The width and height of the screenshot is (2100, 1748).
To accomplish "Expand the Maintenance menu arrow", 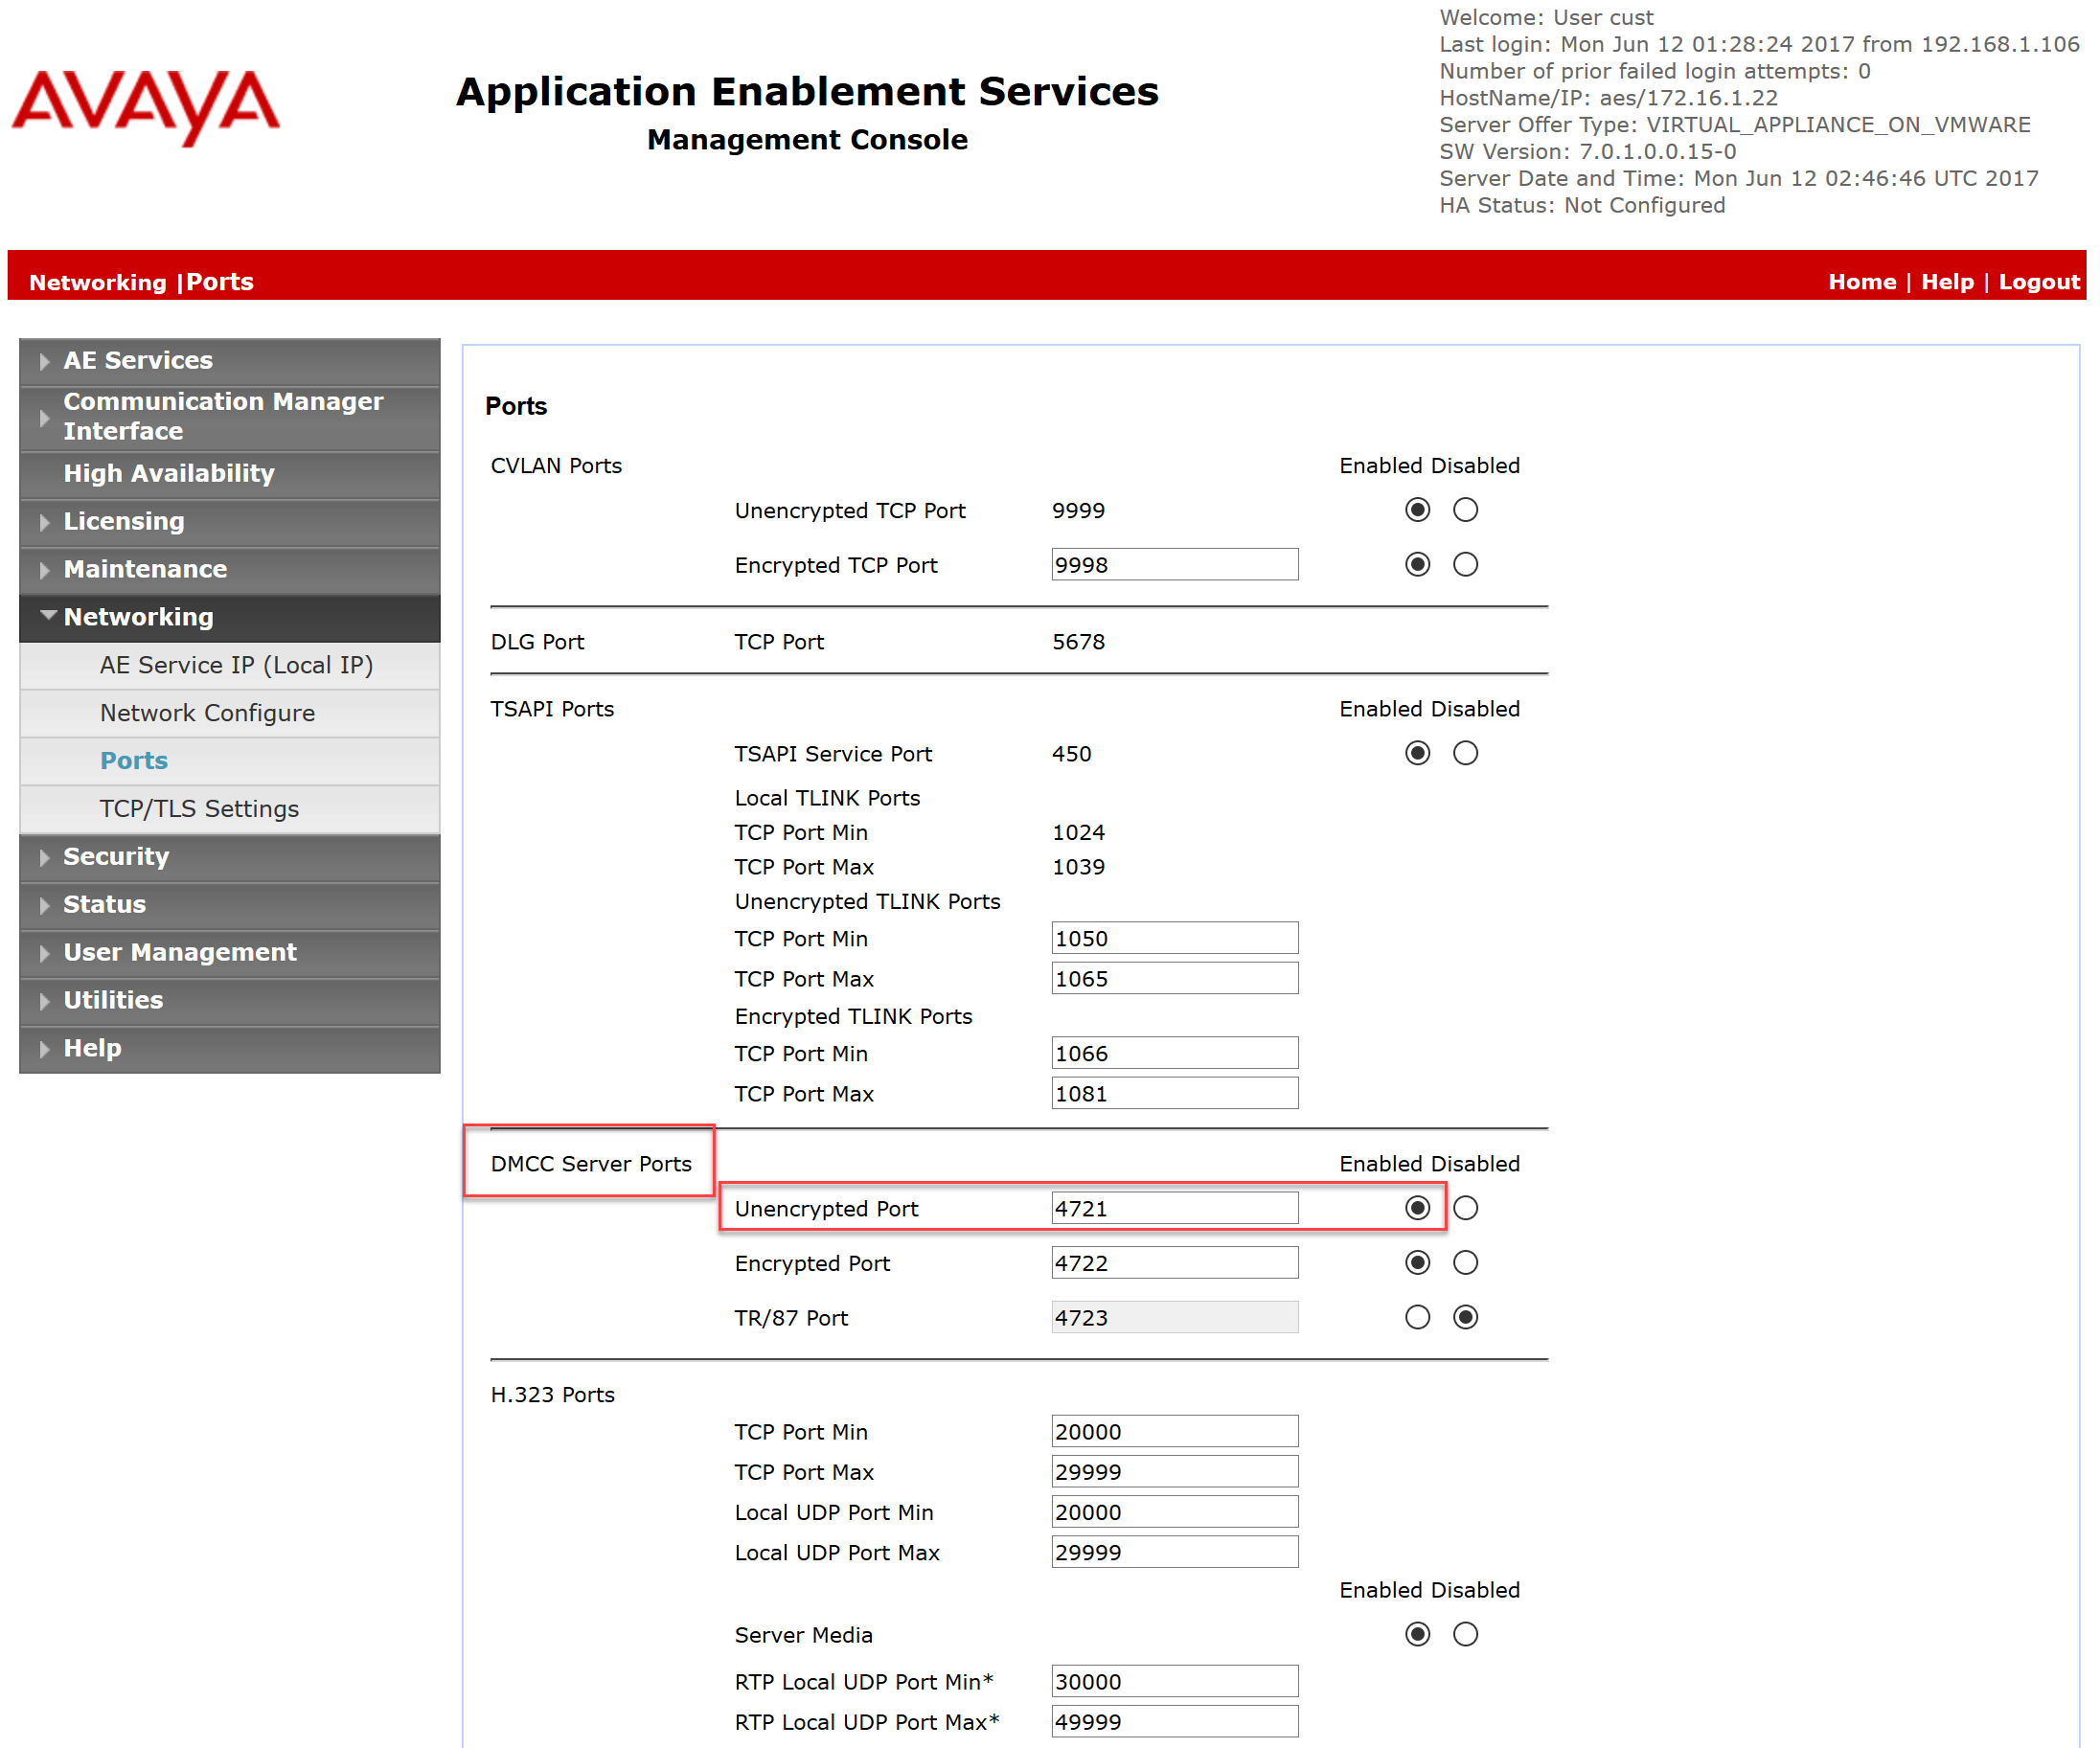I will [44, 570].
